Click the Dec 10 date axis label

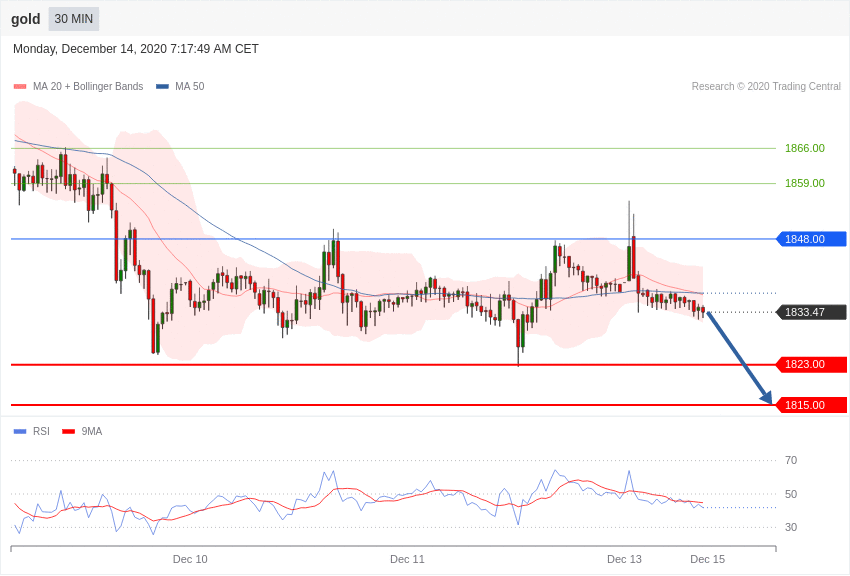tap(190, 559)
